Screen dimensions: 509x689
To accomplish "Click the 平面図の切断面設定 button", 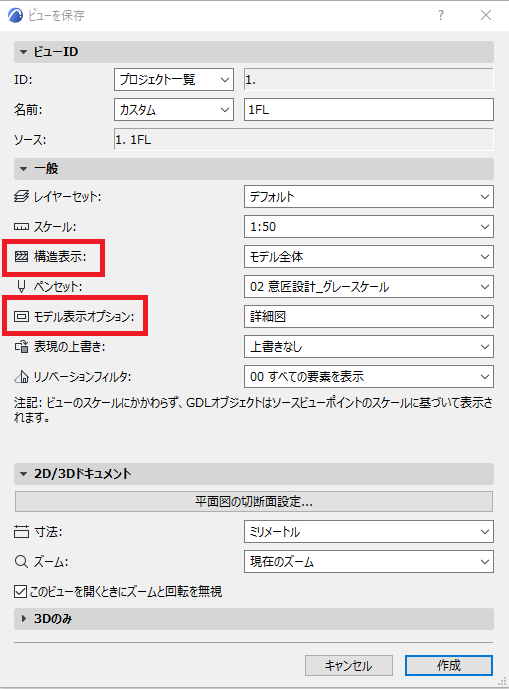I will tap(254, 501).
